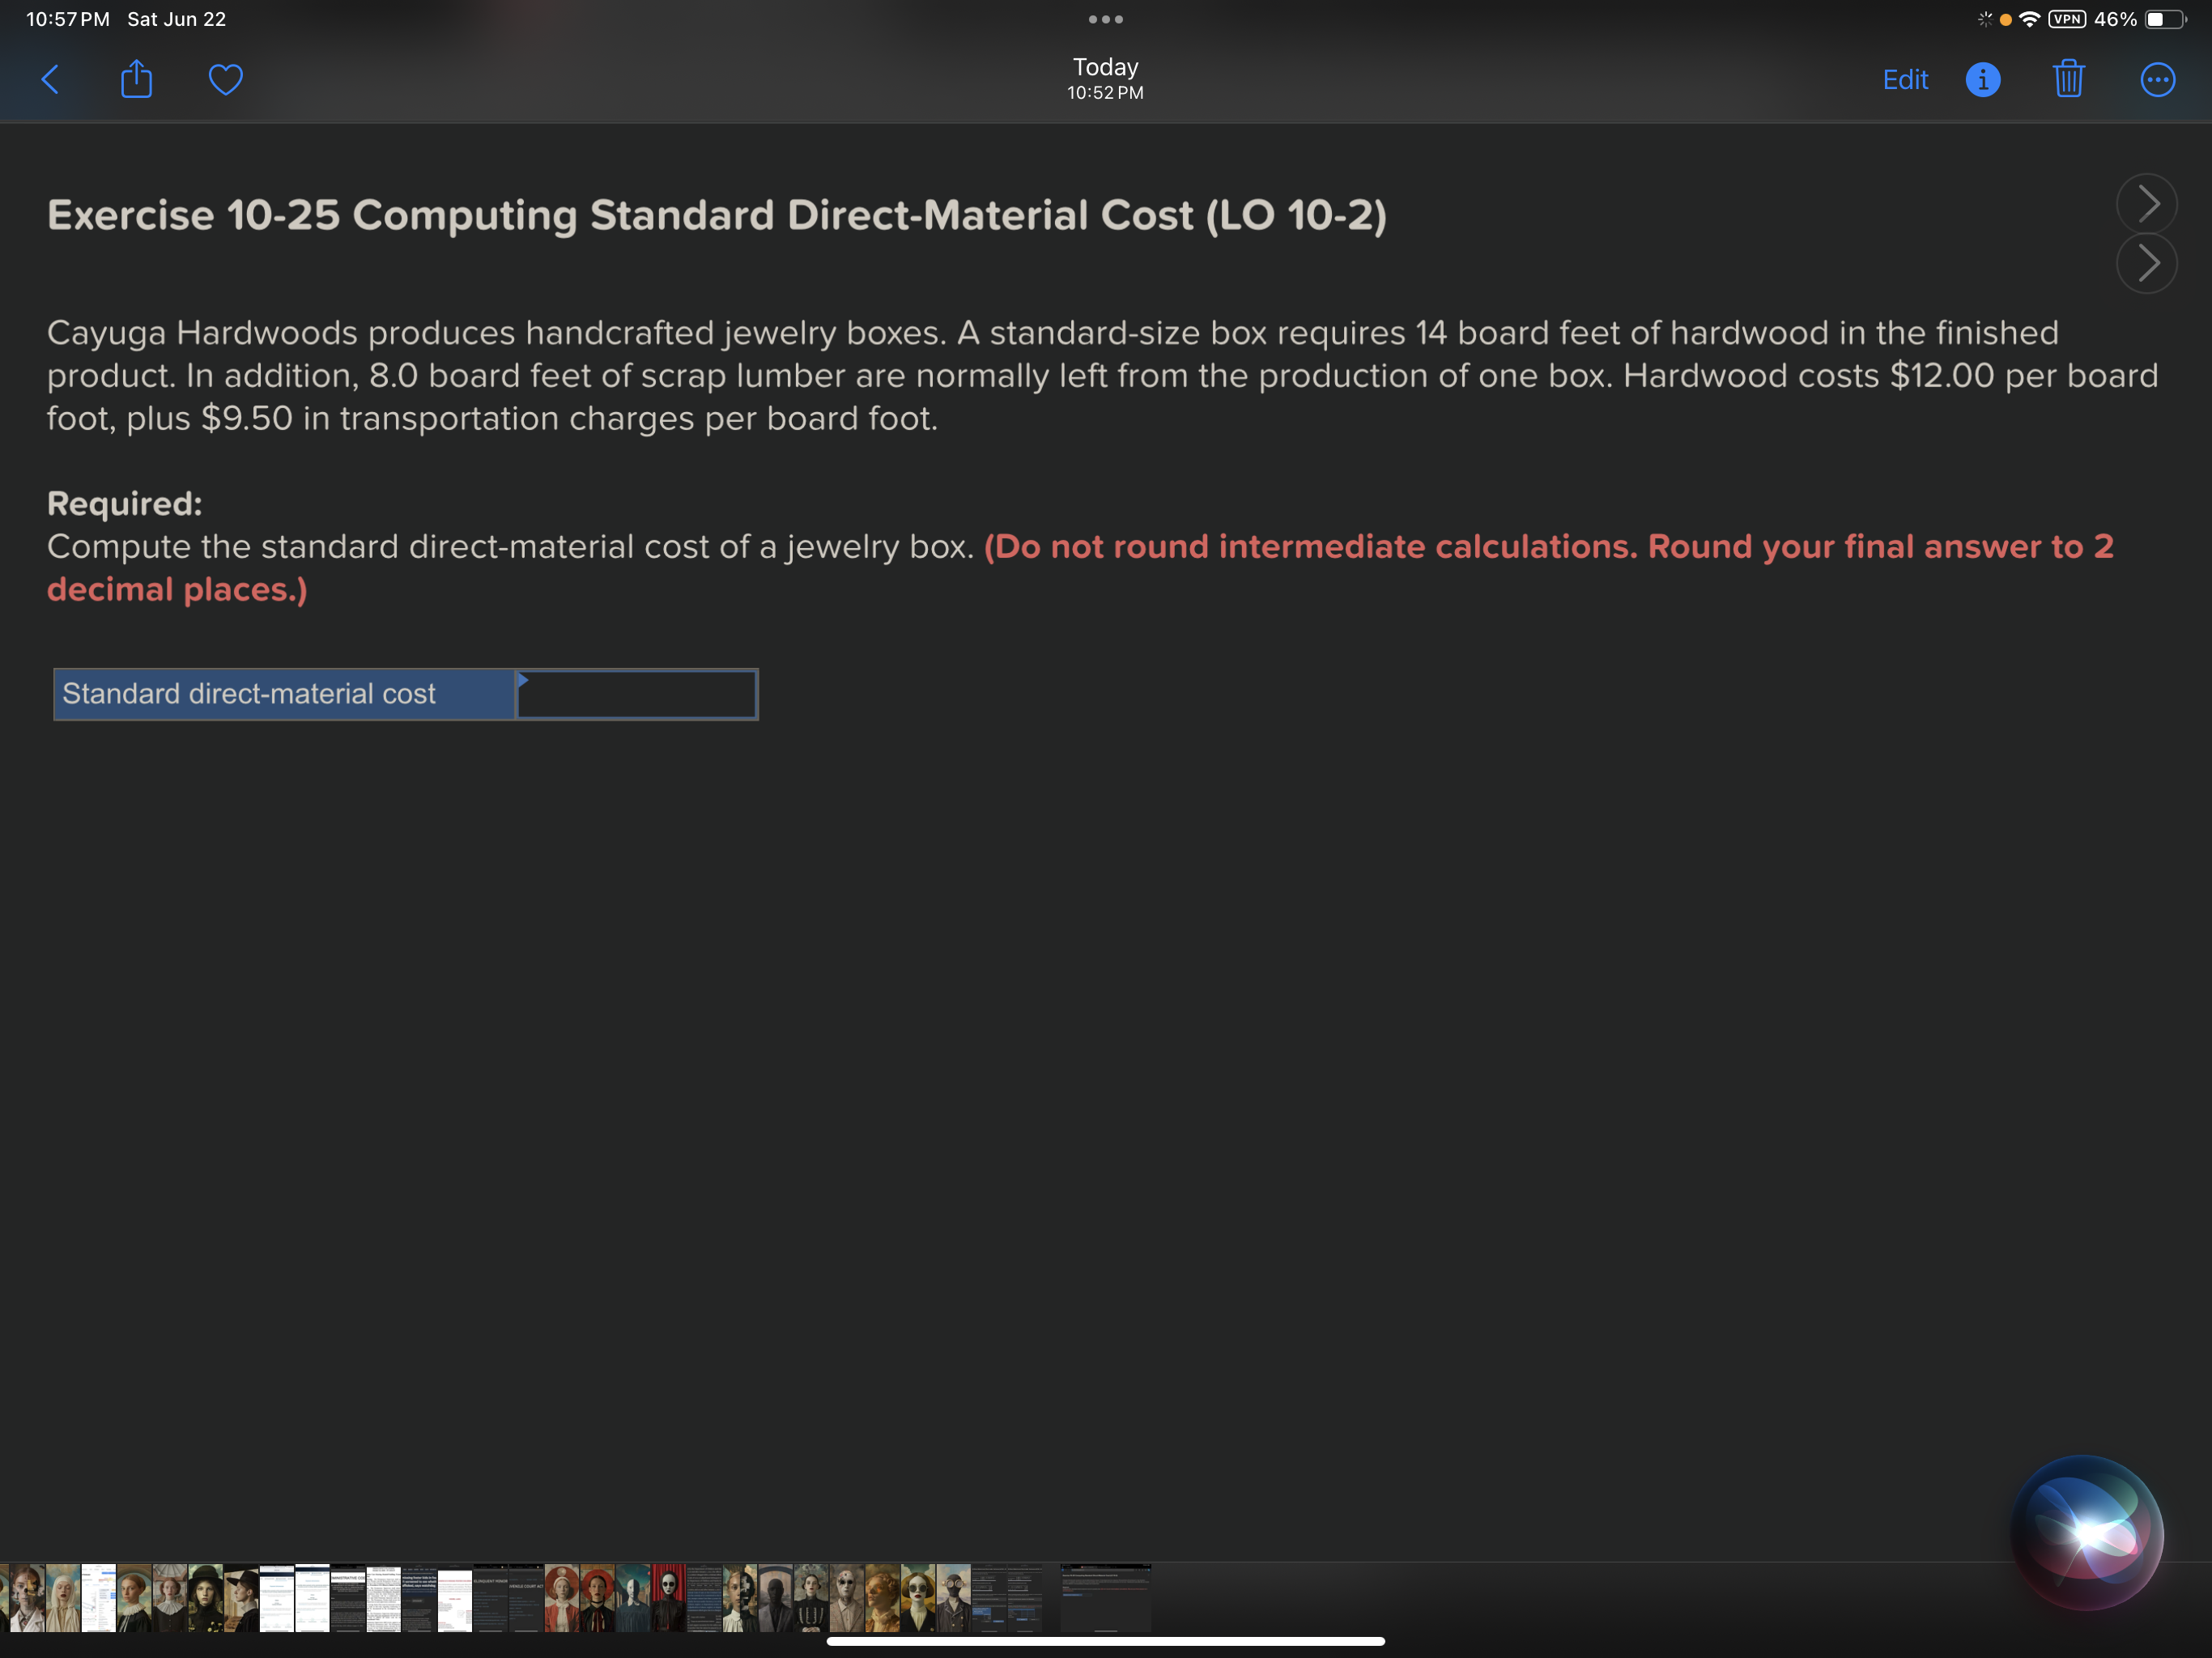Tap the upper right chevron circle
Screen dimensions: 2212x1658
[2146, 204]
